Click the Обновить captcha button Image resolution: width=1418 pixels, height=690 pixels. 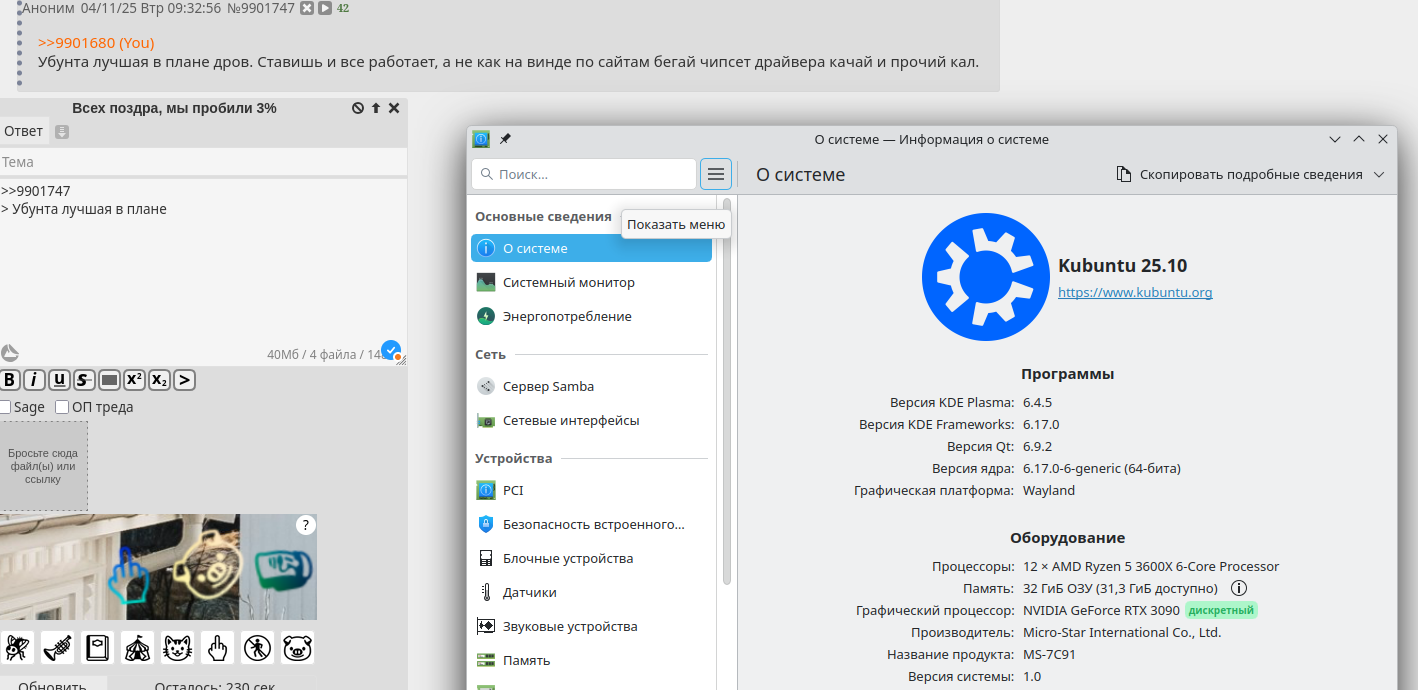(52, 685)
